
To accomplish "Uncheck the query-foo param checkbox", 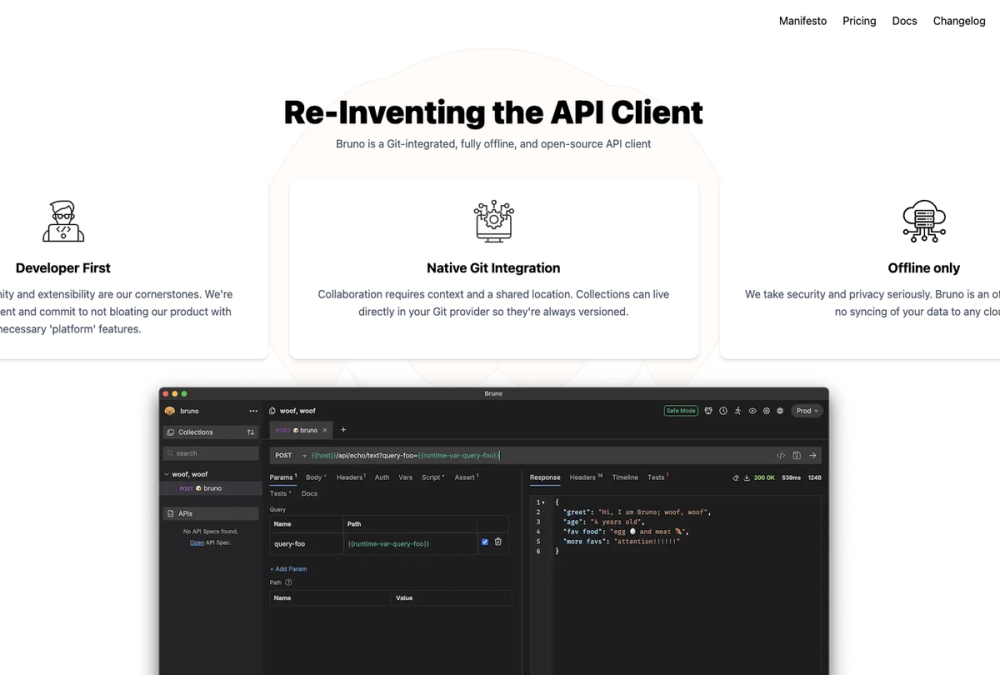I will [485, 542].
